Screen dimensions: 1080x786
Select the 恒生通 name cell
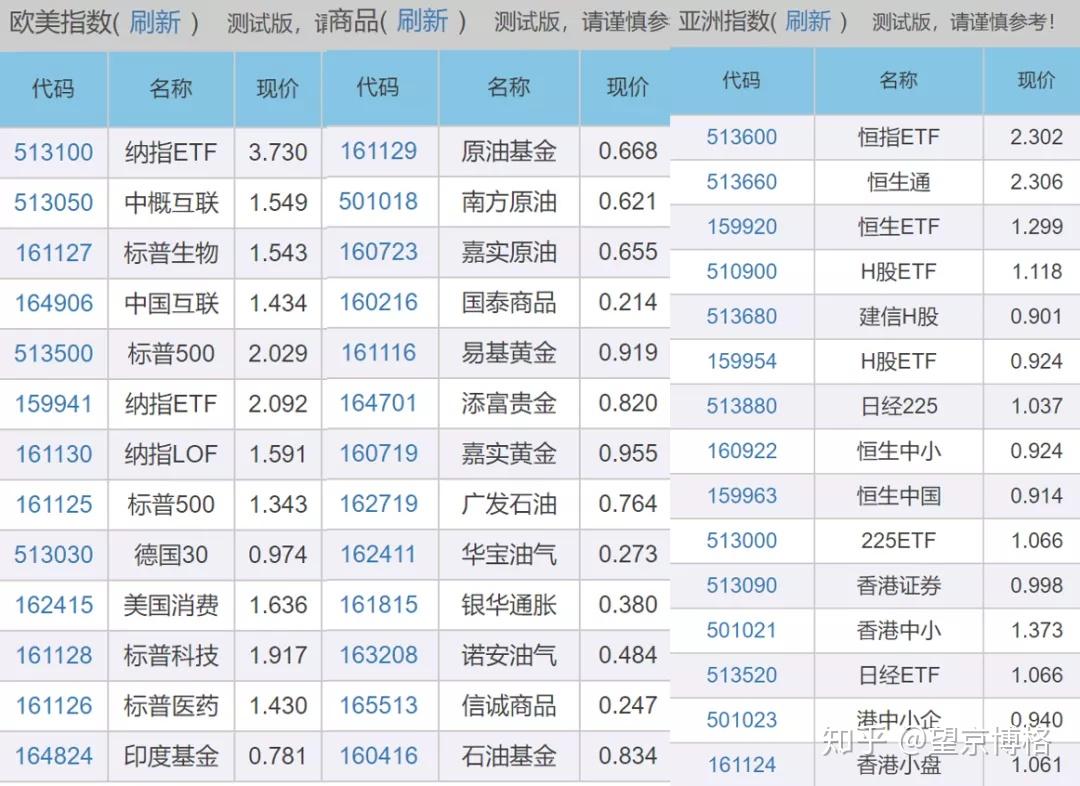(899, 182)
